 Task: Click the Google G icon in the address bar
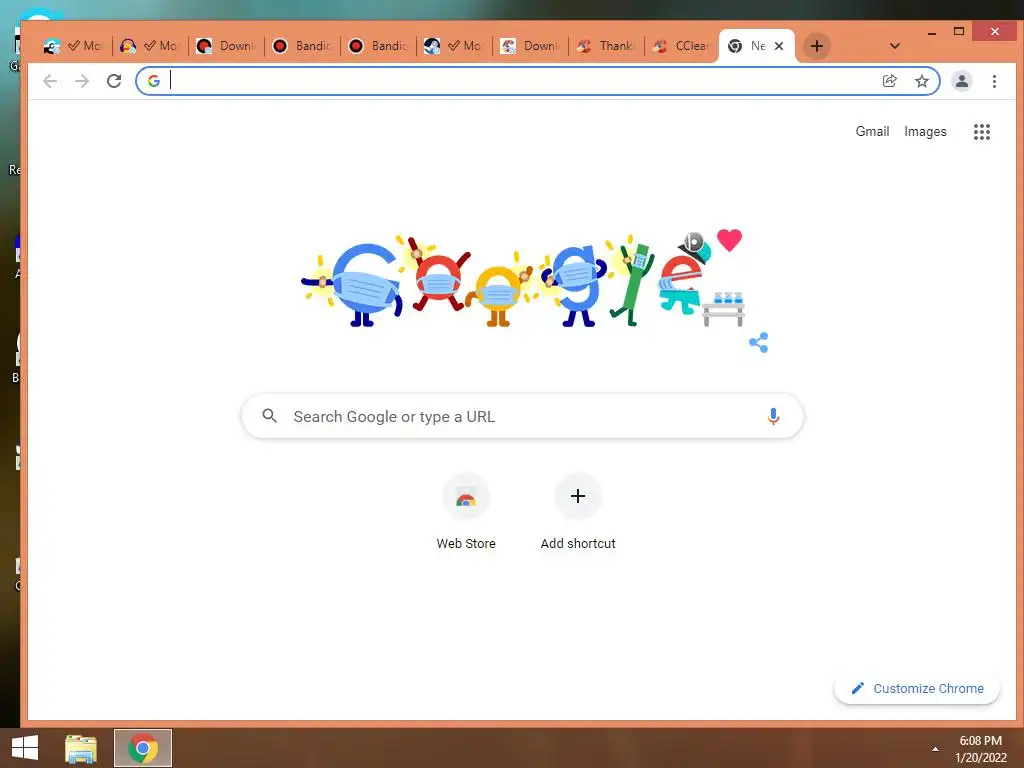click(x=154, y=81)
